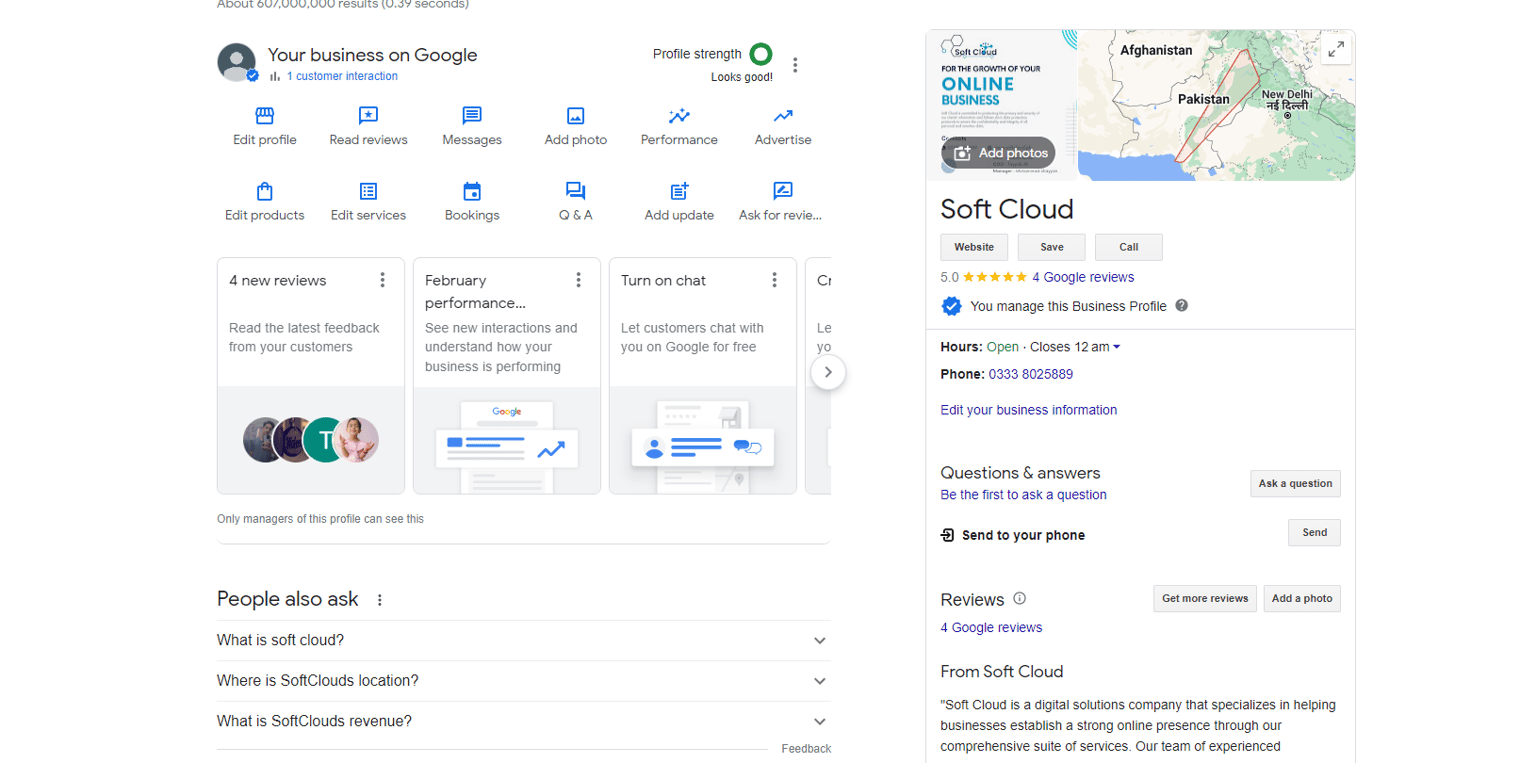Click February performance card illustration
The image size is (1536, 763).
pyautogui.click(x=507, y=440)
